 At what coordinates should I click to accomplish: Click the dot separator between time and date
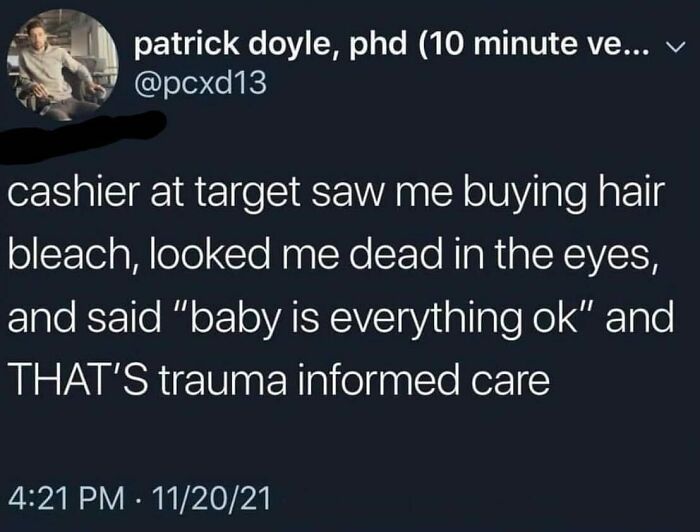click(x=138, y=499)
